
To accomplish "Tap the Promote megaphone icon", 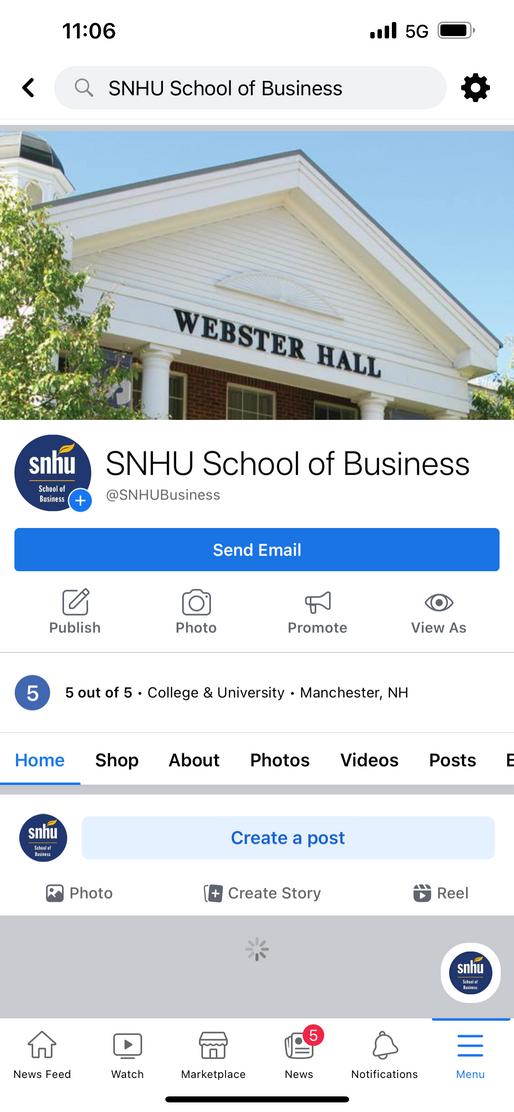I will point(318,602).
